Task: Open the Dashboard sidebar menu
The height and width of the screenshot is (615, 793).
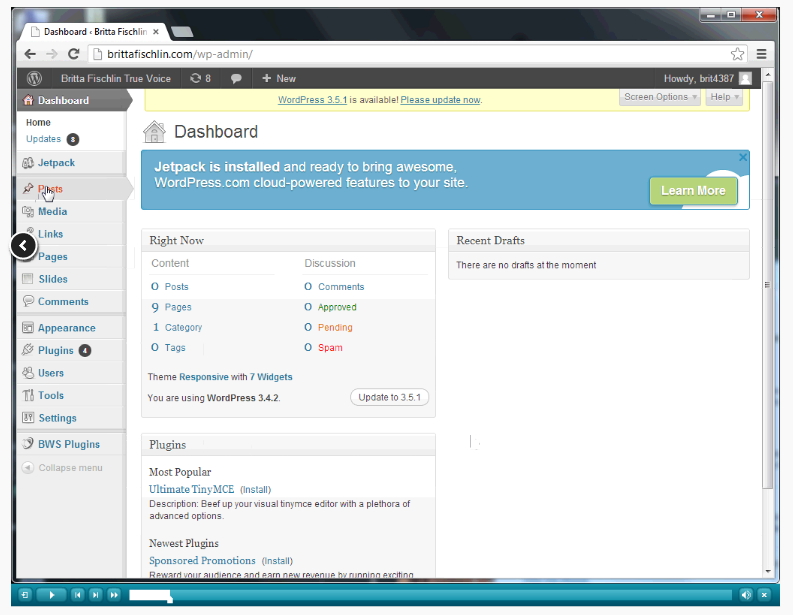Action: point(72,100)
